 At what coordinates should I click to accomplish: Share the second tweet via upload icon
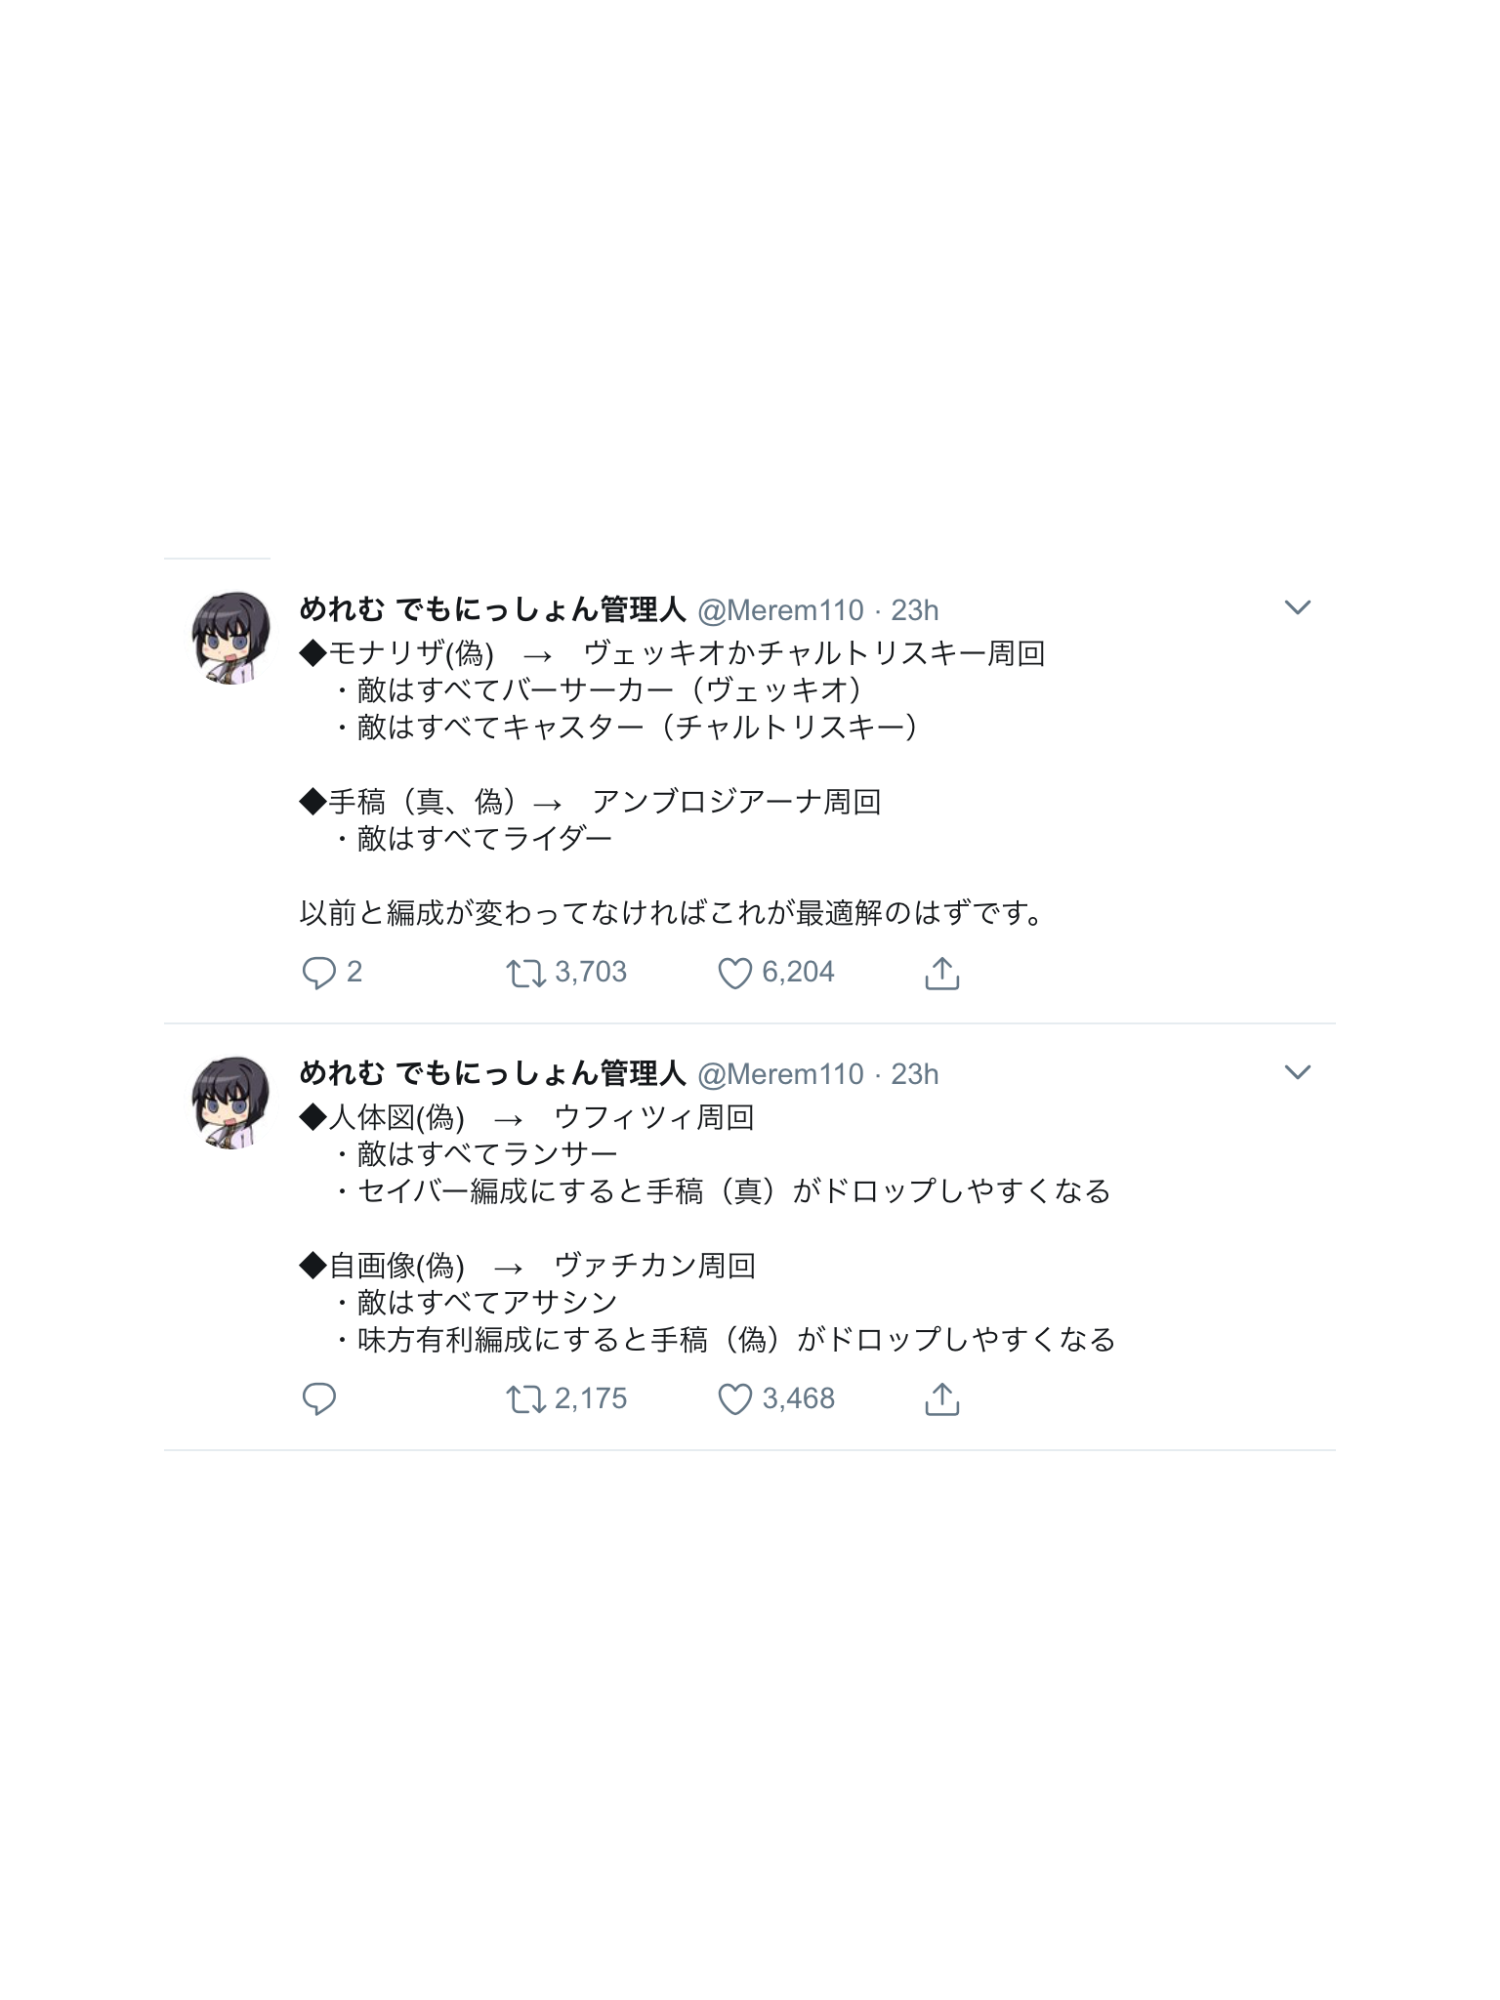(x=942, y=1399)
